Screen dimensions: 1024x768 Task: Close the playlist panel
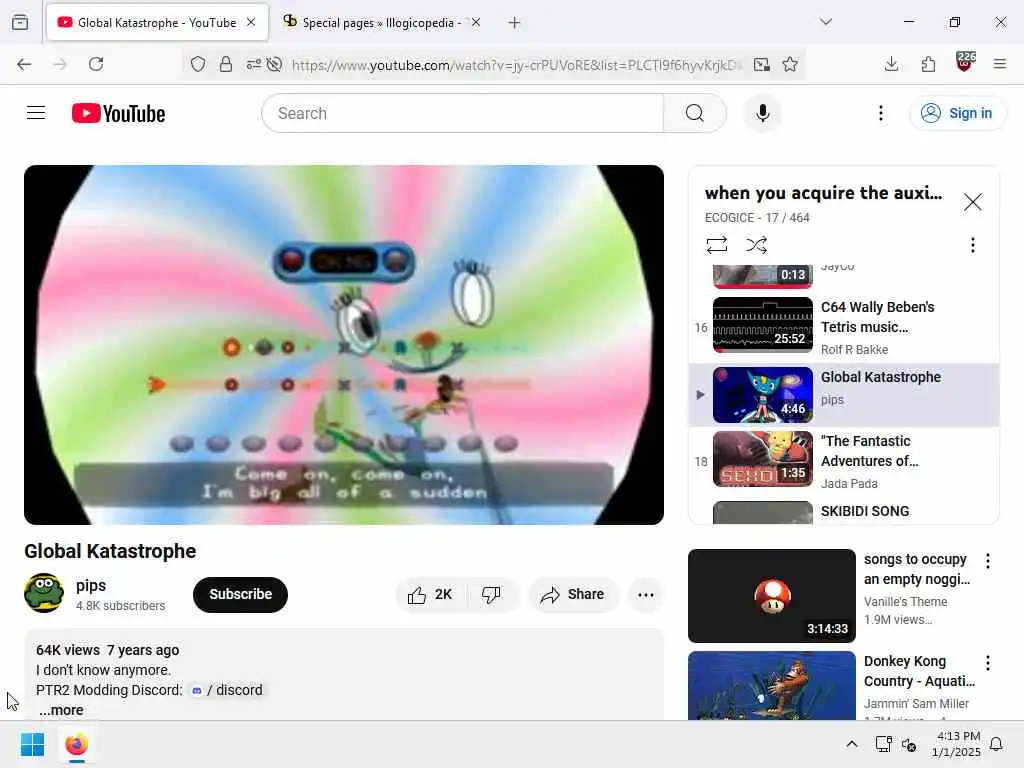(972, 202)
